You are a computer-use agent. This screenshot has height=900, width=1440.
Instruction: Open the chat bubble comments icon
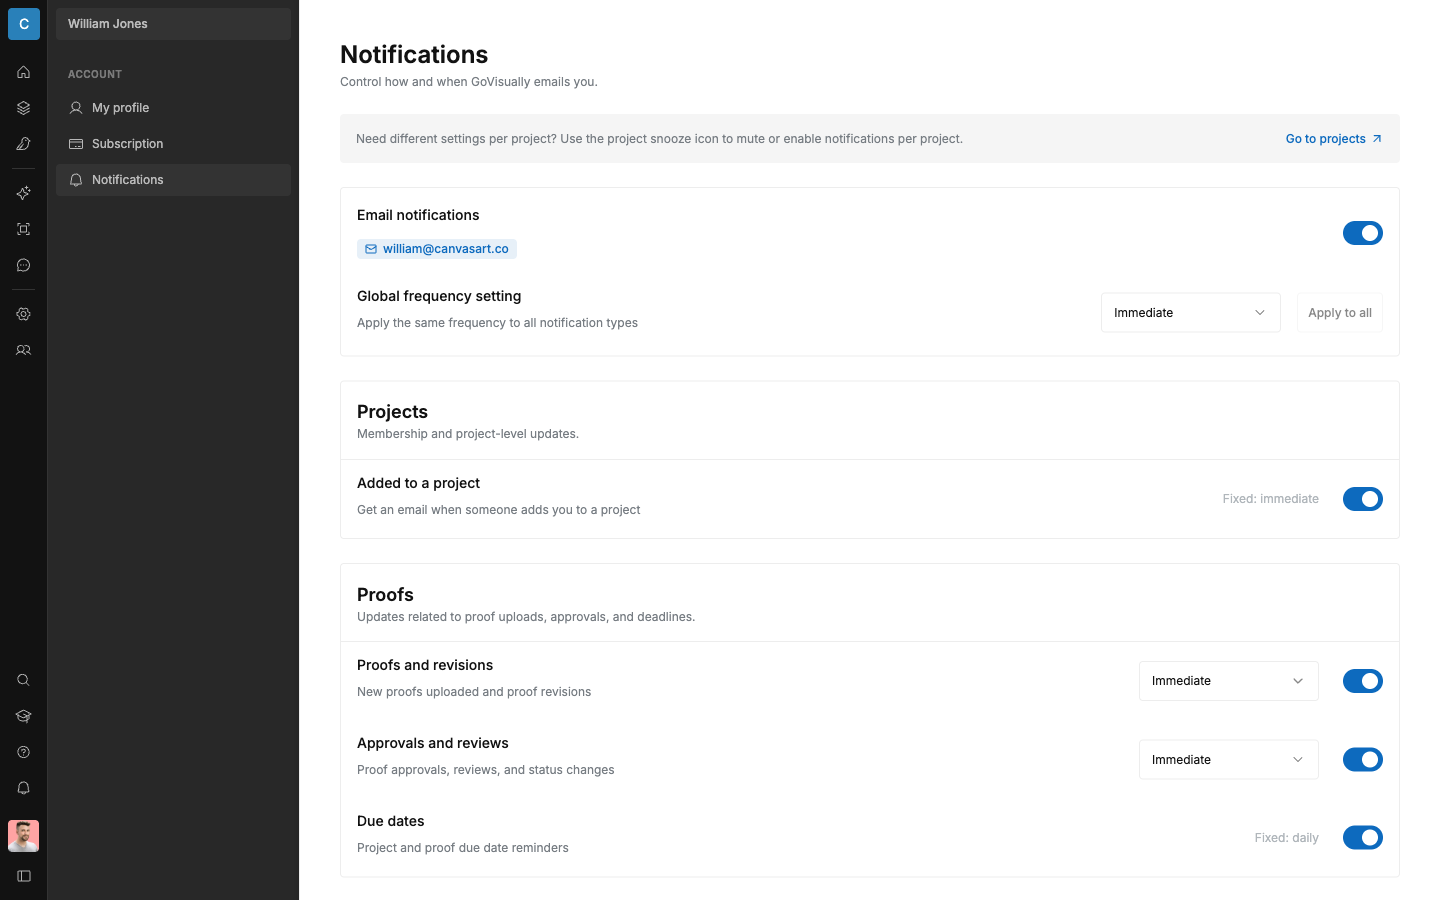[24, 265]
